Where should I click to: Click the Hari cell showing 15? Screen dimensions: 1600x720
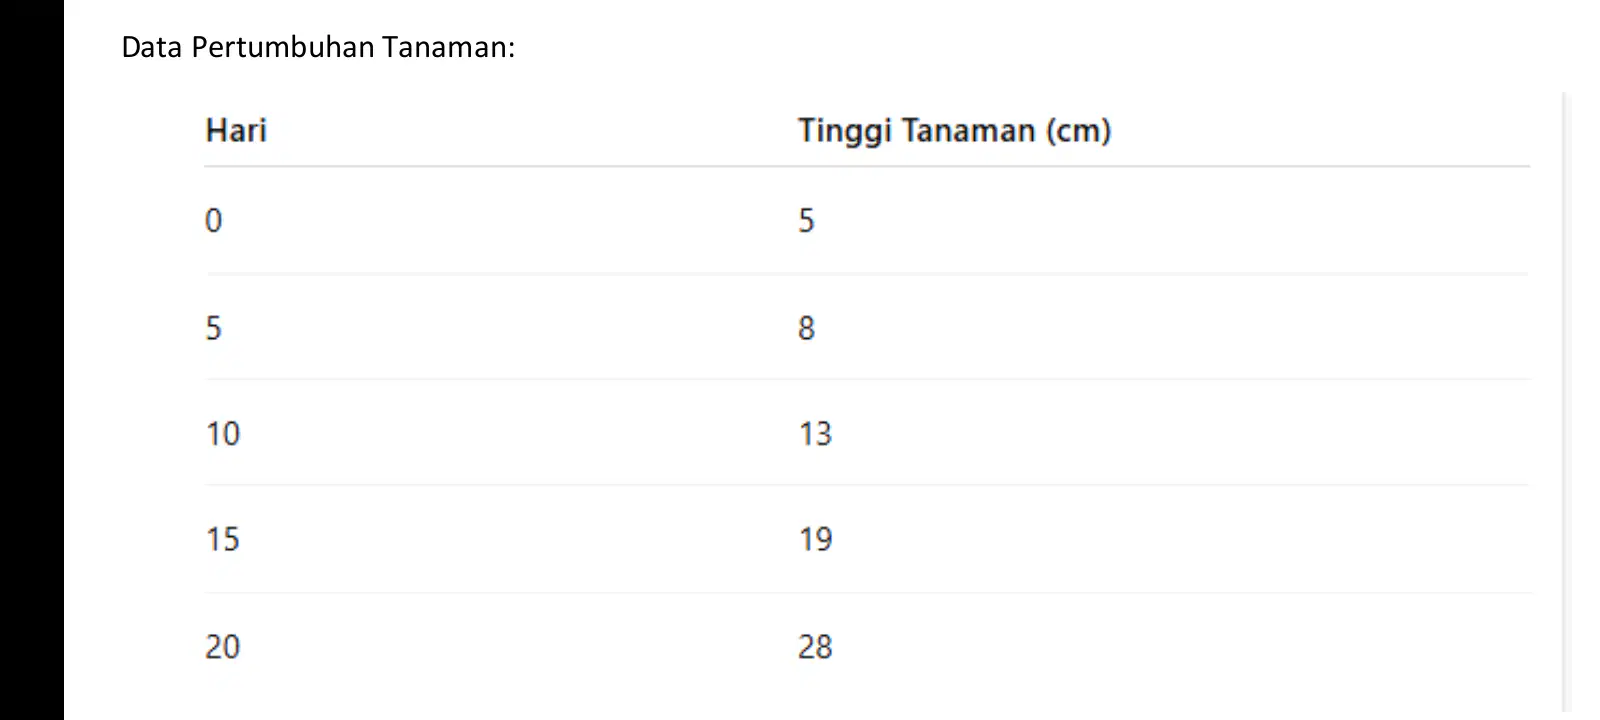pyautogui.click(x=223, y=539)
